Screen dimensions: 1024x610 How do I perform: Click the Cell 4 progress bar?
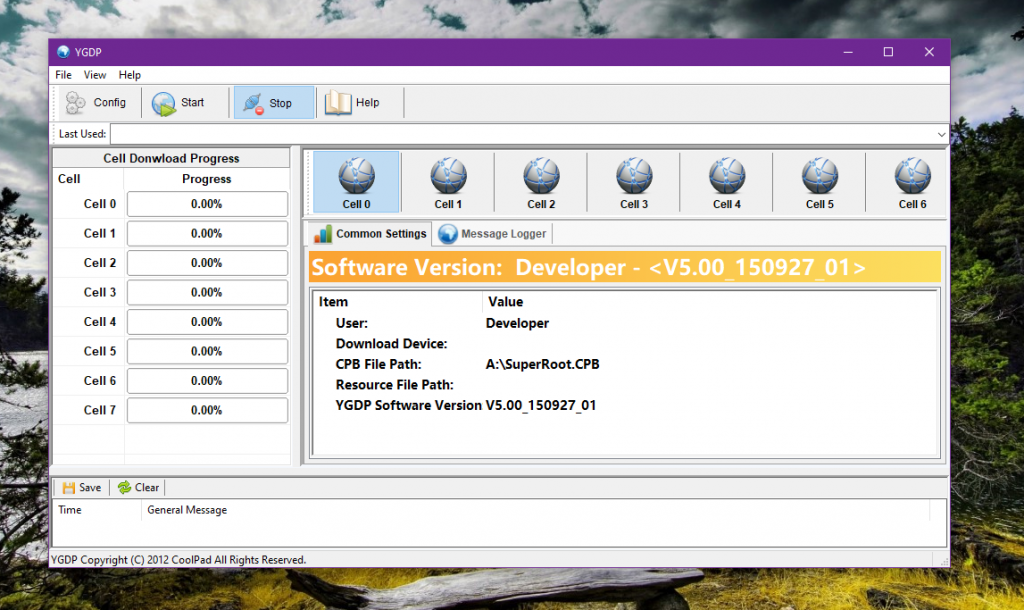207,321
